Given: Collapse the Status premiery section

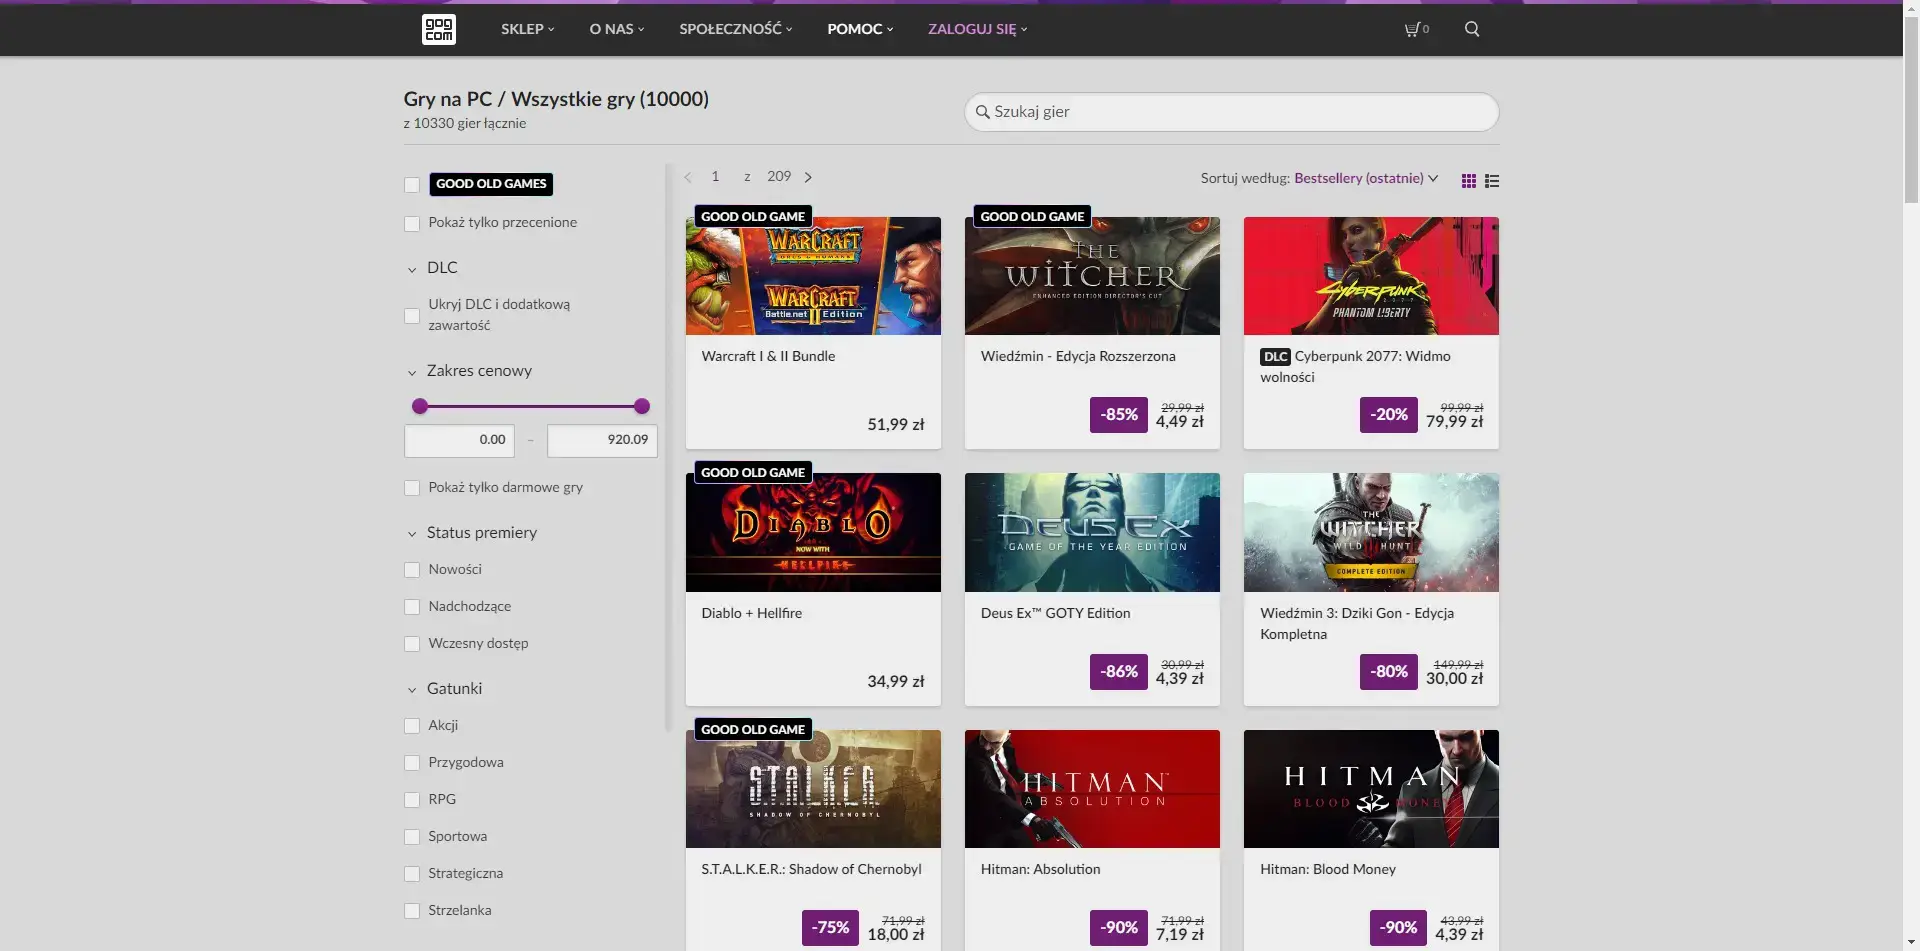Looking at the screenshot, I should pyautogui.click(x=472, y=533).
